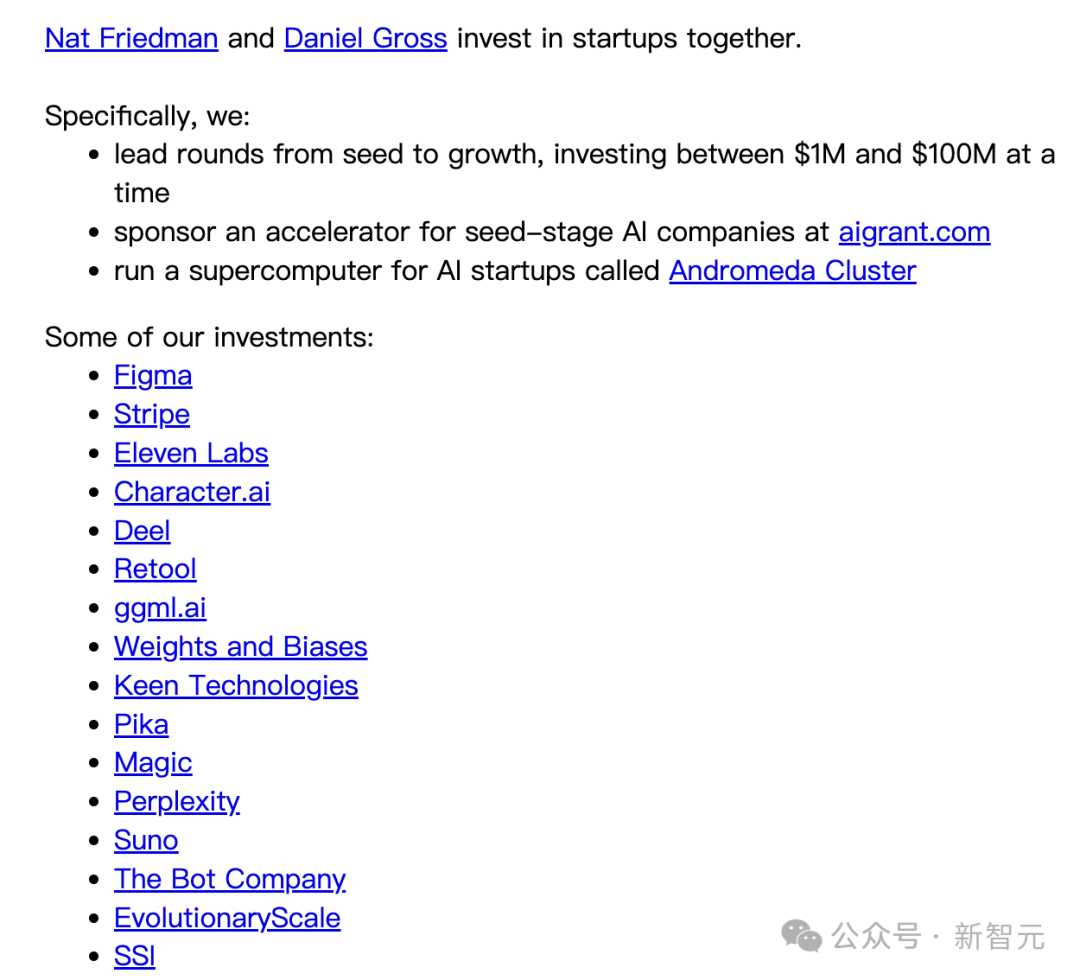Image resolution: width=1080 pixels, height=980 pixels.
Task: Open the Figma investment link
Action: [x=153, y=377]
